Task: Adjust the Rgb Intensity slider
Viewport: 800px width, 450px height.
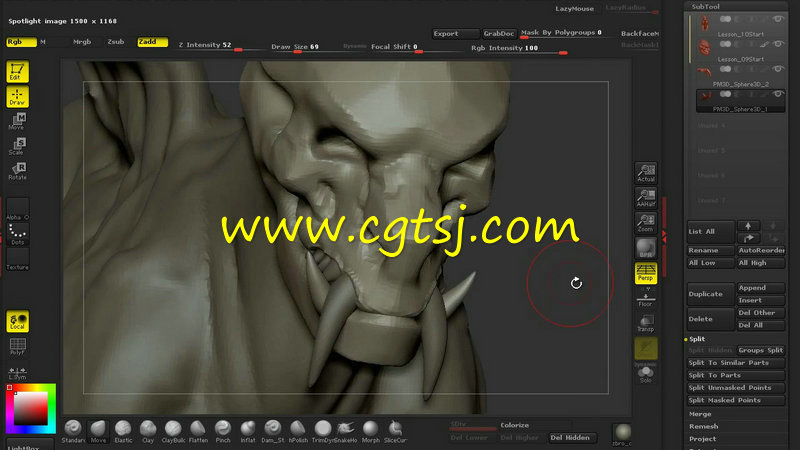Action: point(518,48)
